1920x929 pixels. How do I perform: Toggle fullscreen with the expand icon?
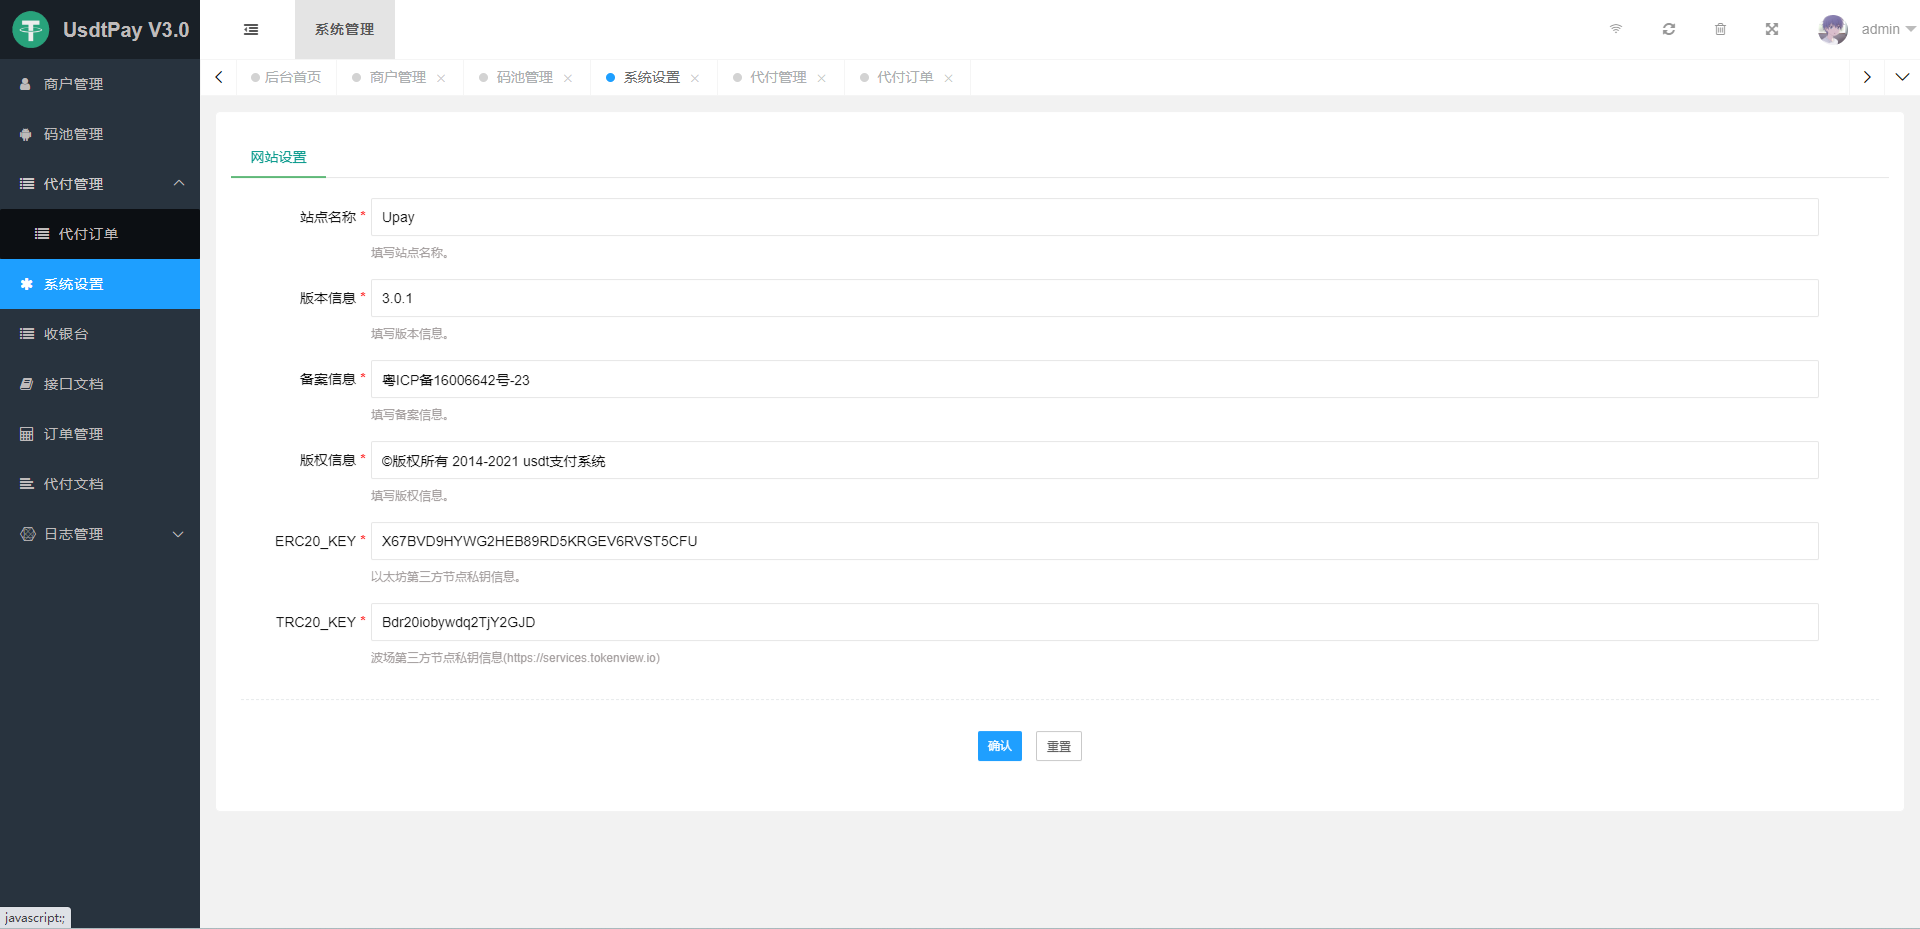(x=1771, y=30)
